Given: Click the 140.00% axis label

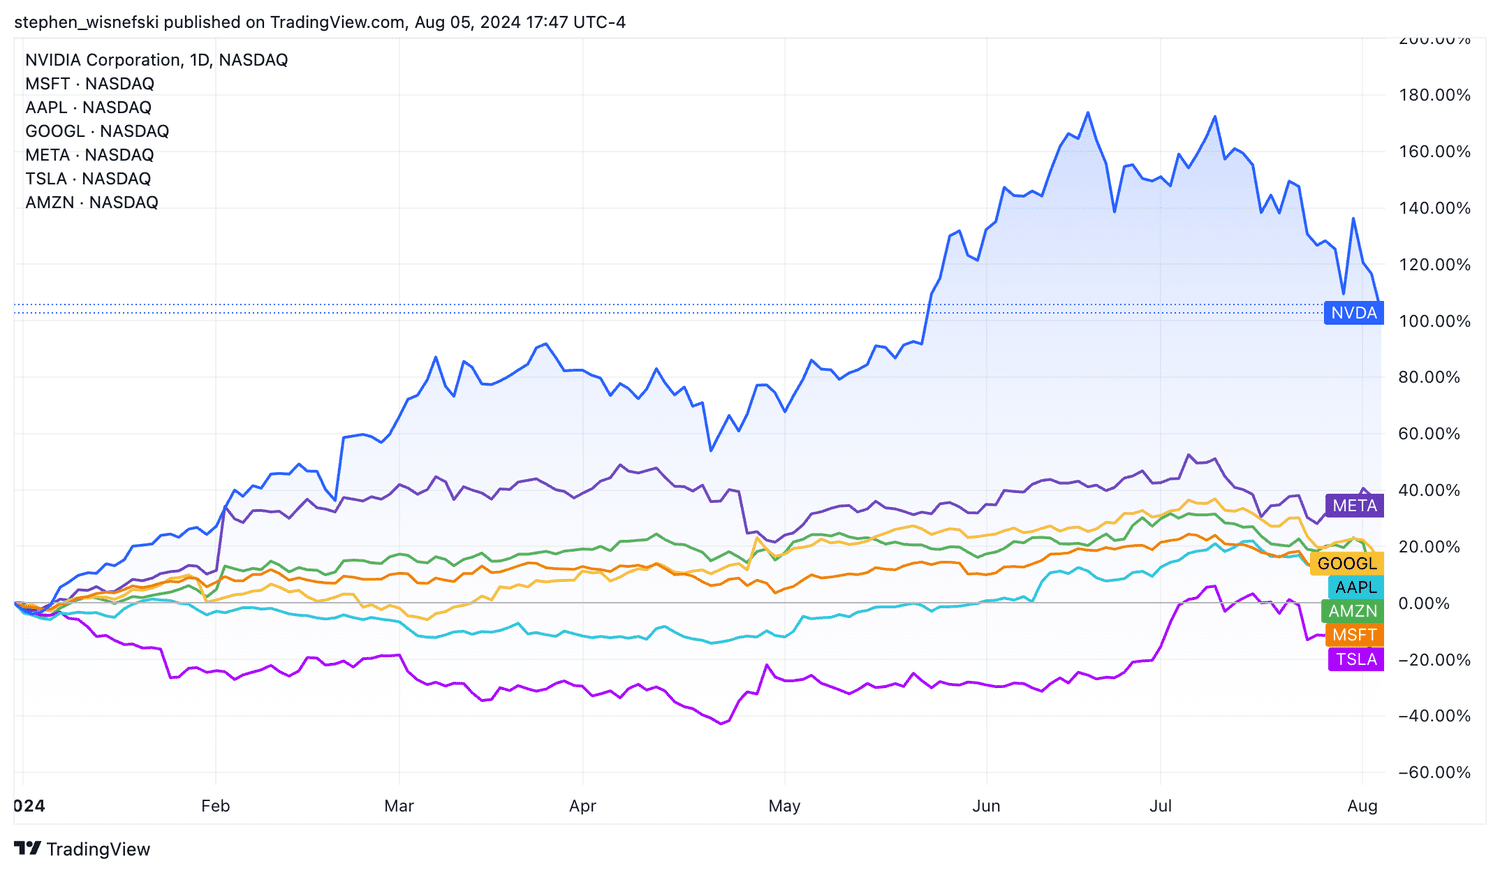Looking at the screenshot, I should [1435, 208].
